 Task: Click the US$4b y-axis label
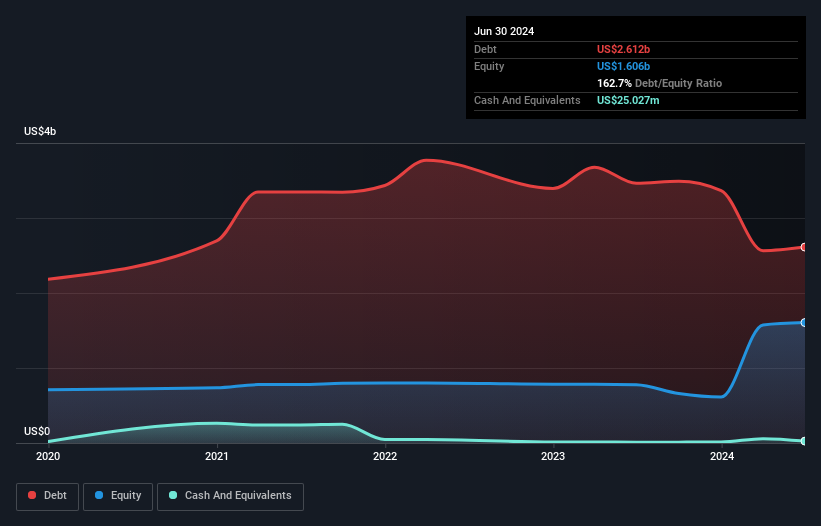click(x=40, y=131)
